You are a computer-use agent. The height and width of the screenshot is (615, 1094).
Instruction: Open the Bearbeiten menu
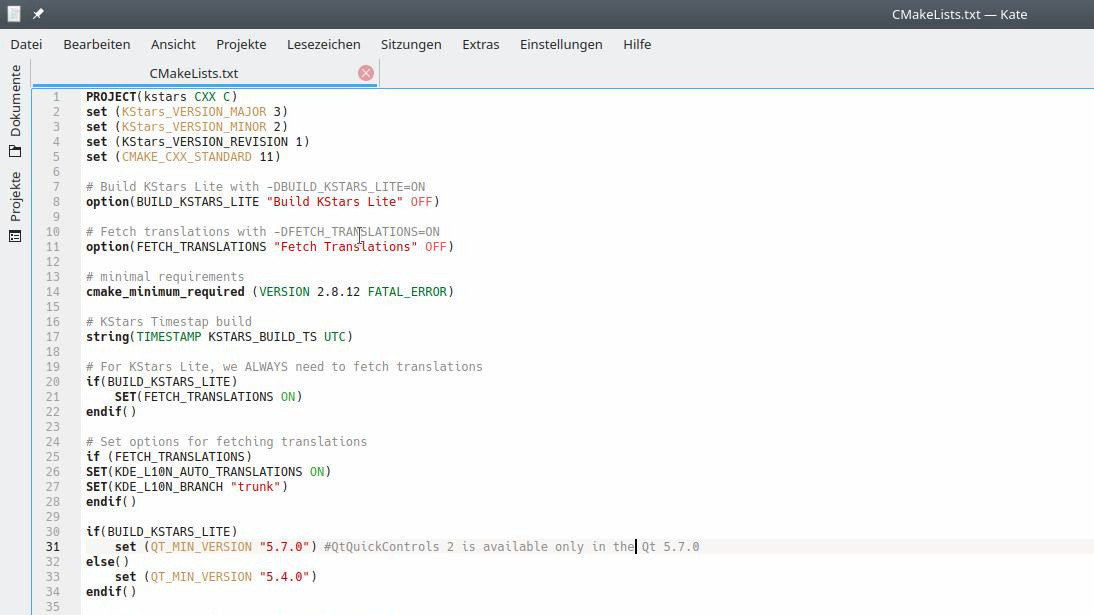[97, 44]
